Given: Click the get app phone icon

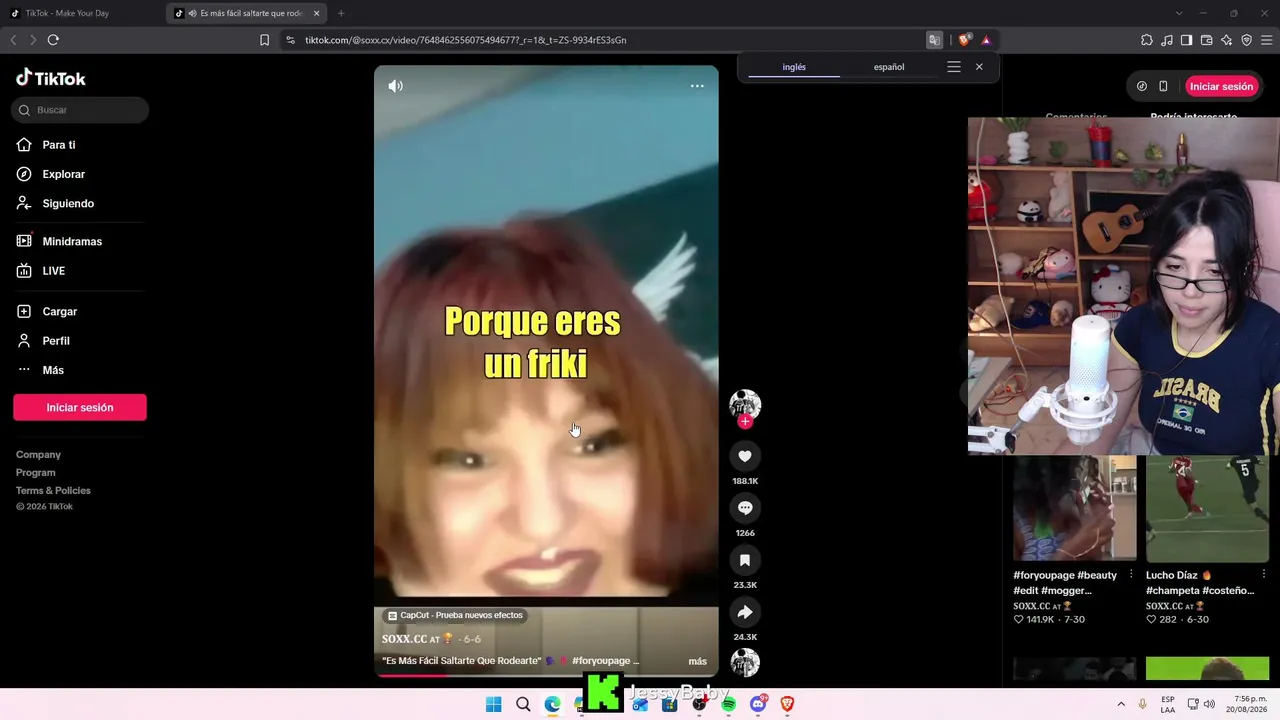Looking at the screenshot, I should pyautogui.click(x=1163, y=86).
